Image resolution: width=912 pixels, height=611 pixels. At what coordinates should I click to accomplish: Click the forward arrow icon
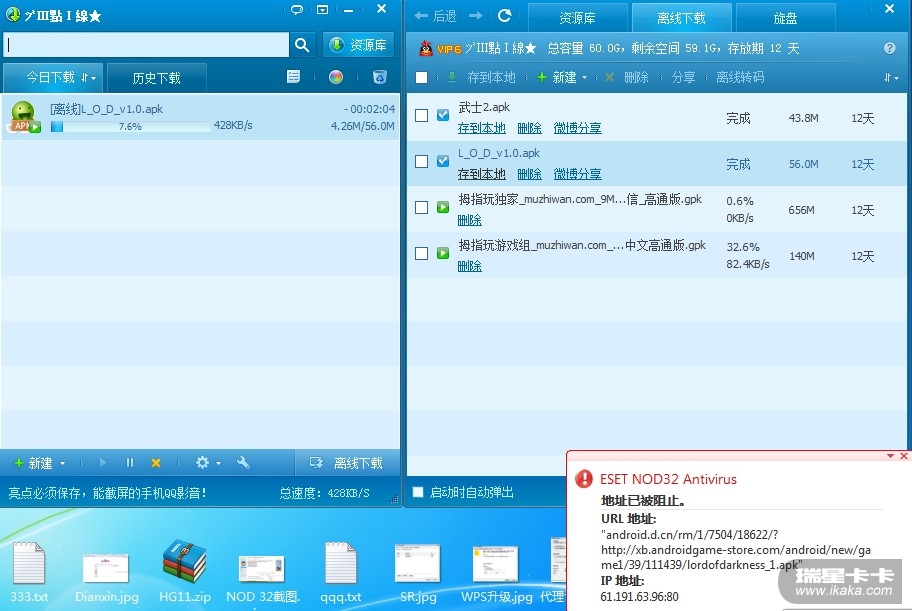pos(476,16)
